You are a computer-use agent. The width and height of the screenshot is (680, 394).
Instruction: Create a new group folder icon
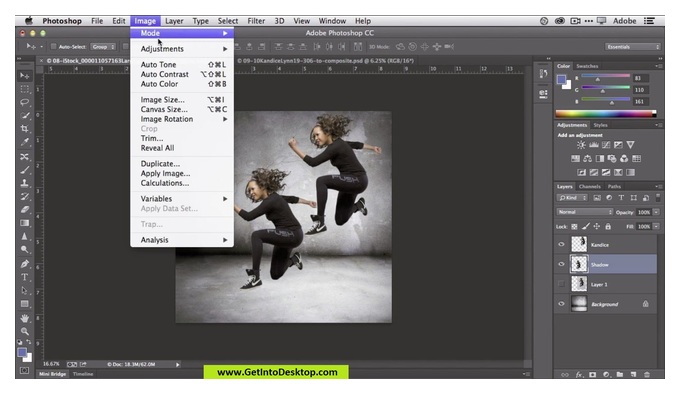[x=620, y=374]
